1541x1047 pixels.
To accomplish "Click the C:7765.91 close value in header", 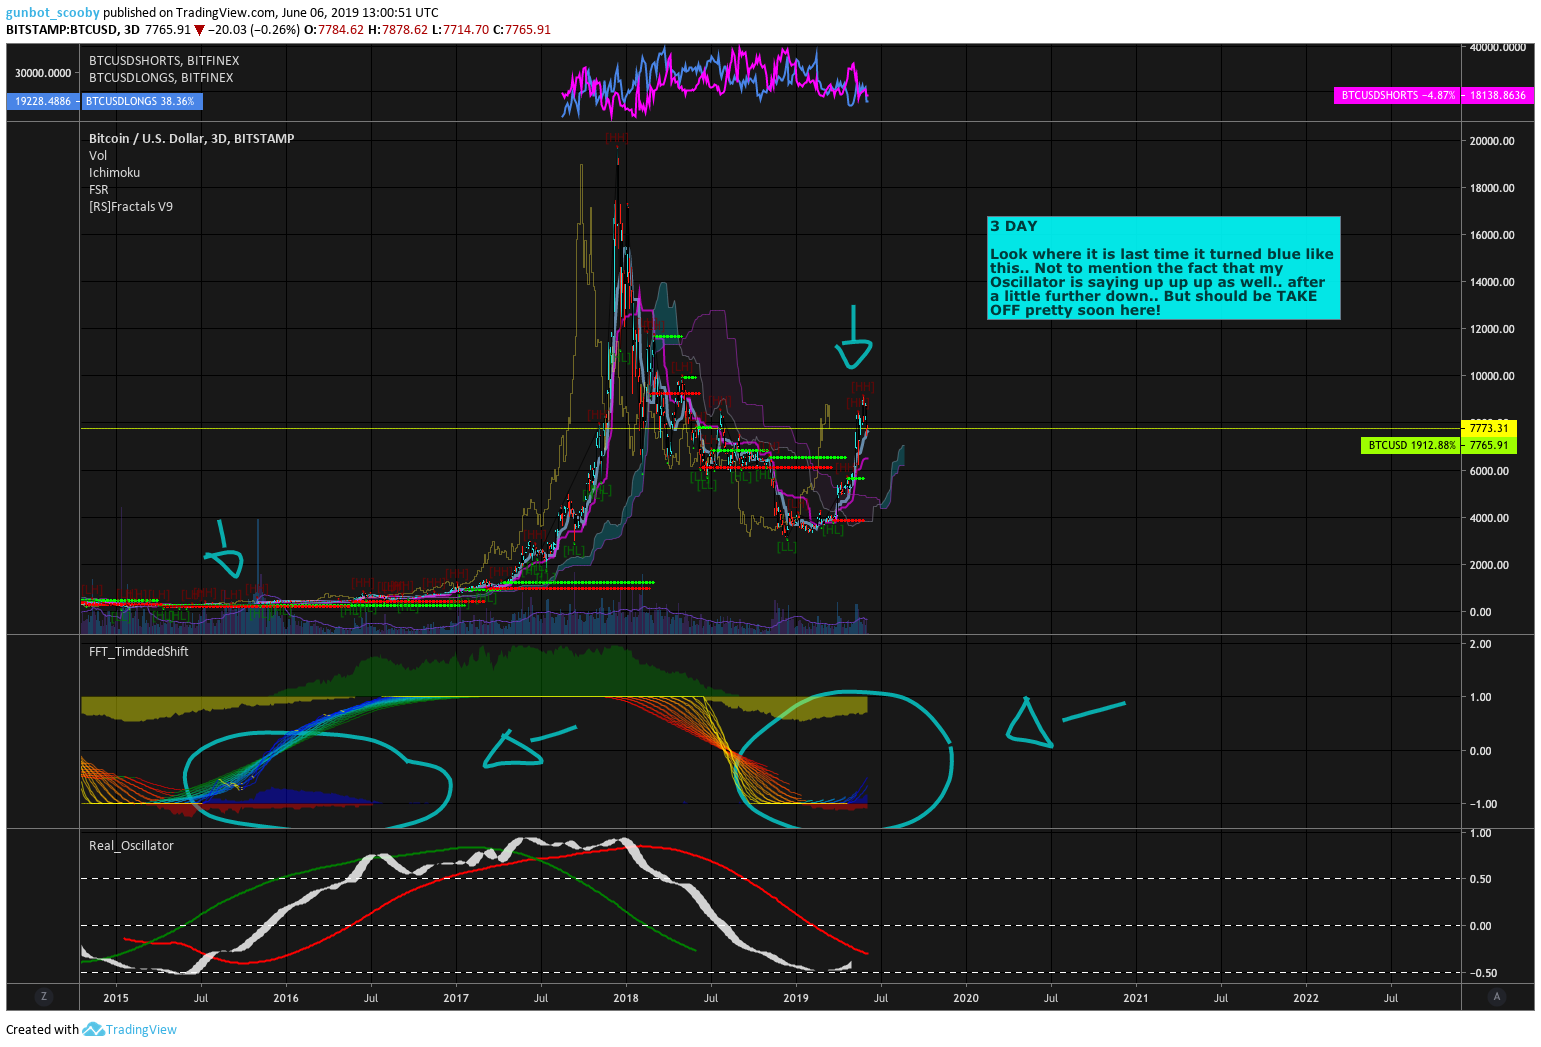I will click(x=522, y=30).
